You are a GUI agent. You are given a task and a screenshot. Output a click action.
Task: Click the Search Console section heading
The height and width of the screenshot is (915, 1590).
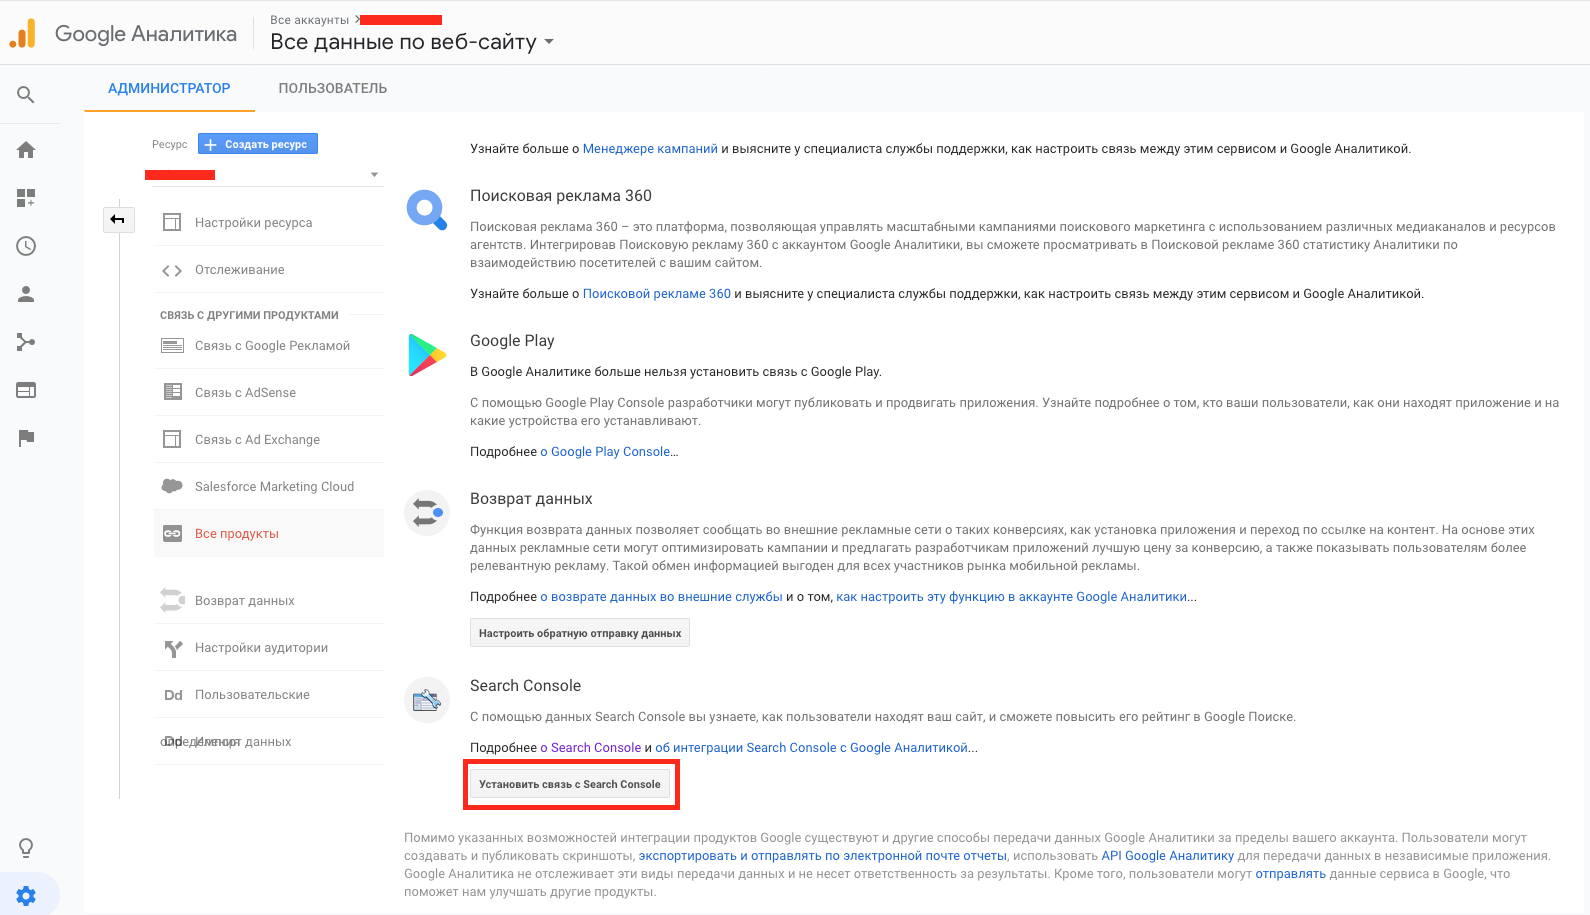525,686
